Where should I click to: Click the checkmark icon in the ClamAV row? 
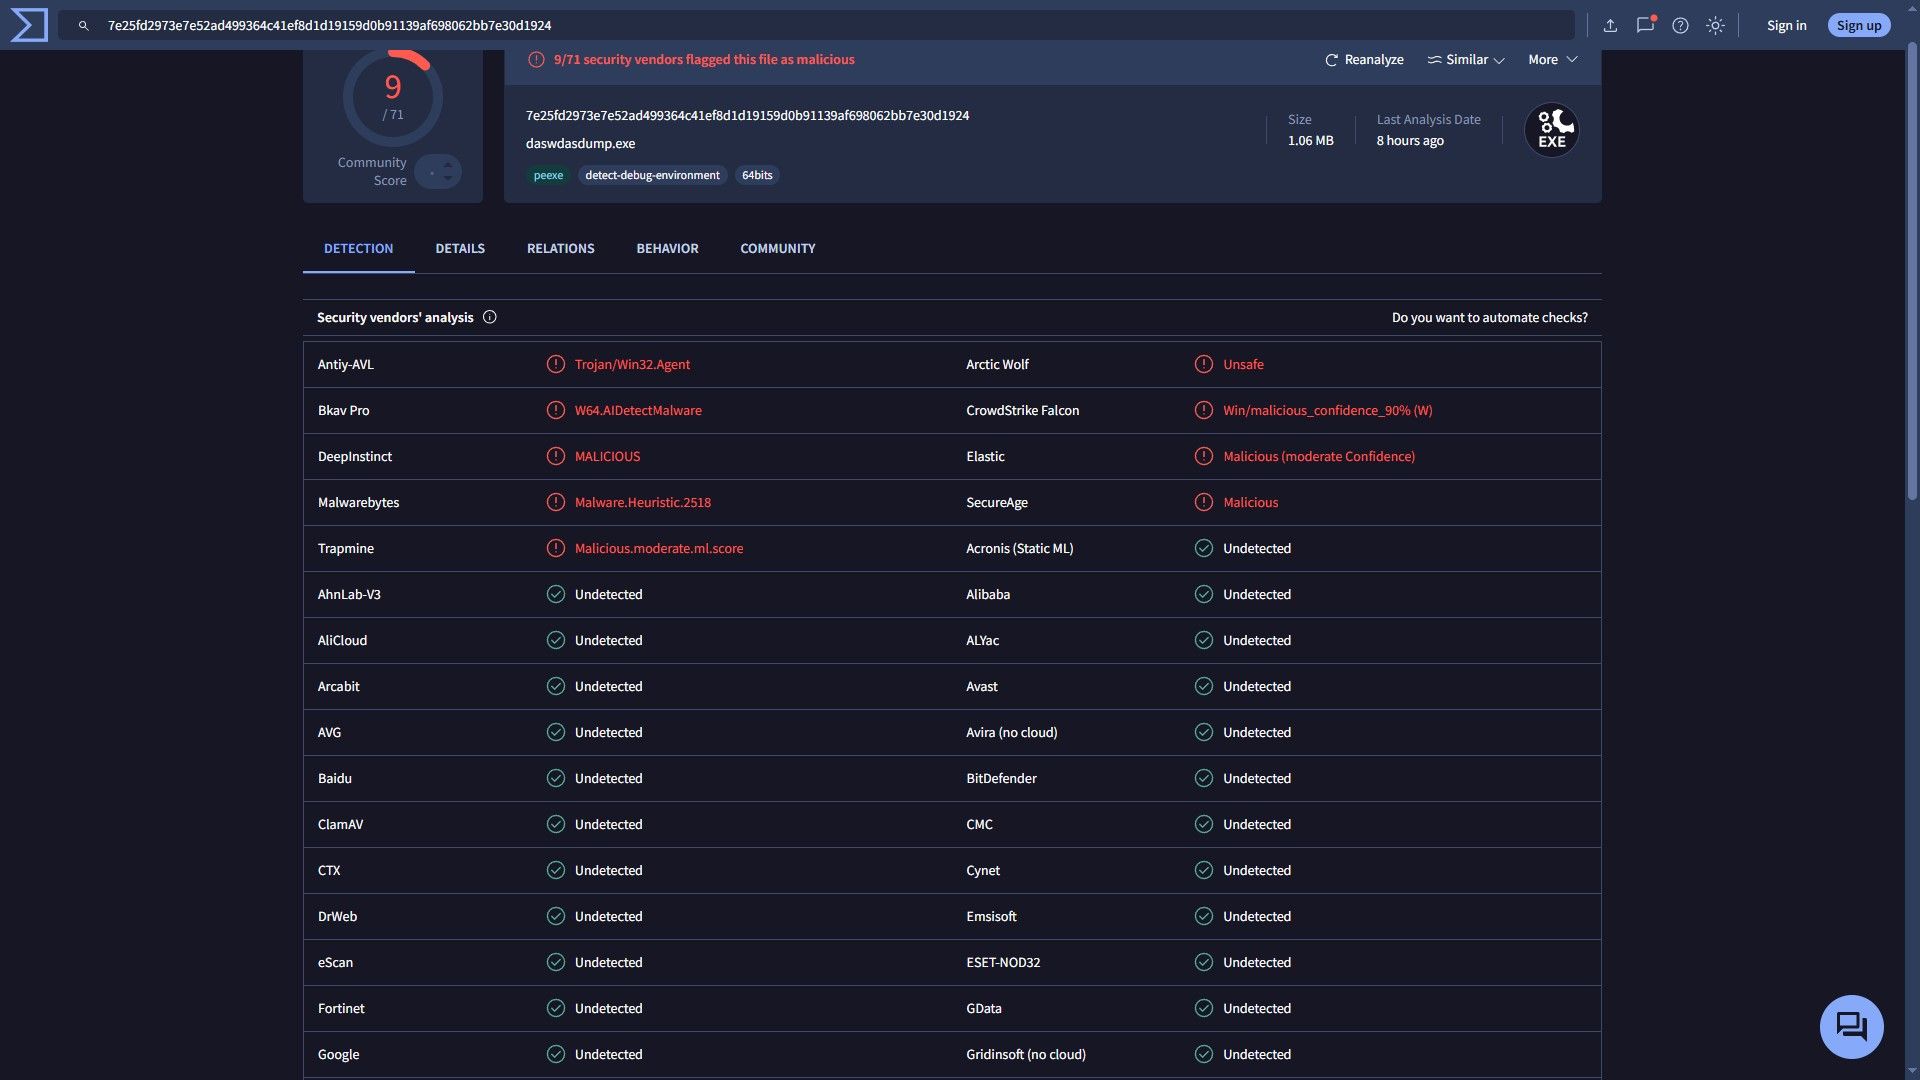coord(556,824)
